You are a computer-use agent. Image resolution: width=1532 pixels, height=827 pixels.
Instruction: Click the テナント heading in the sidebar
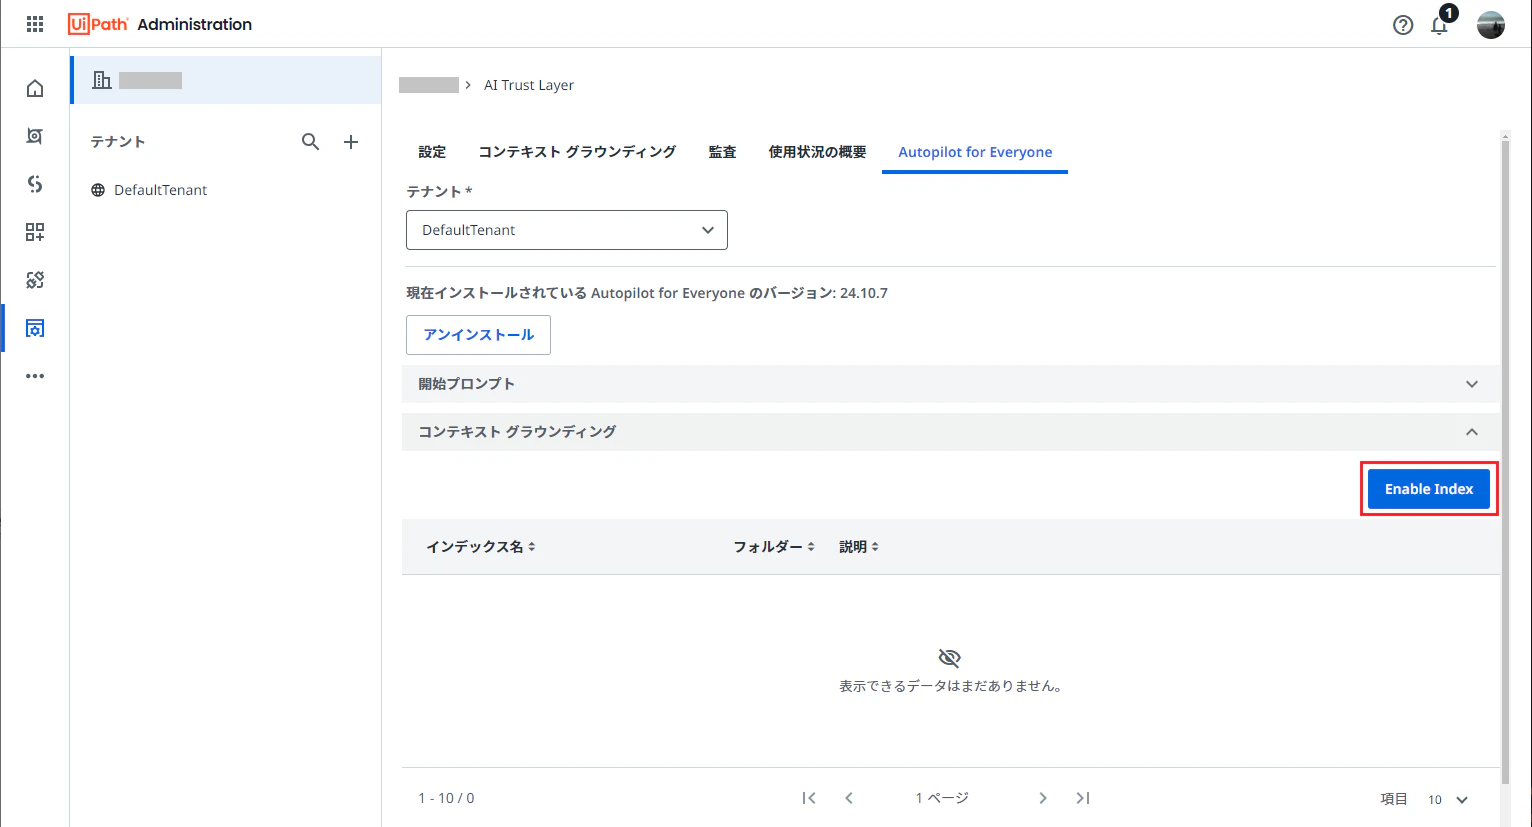[118, 142]
